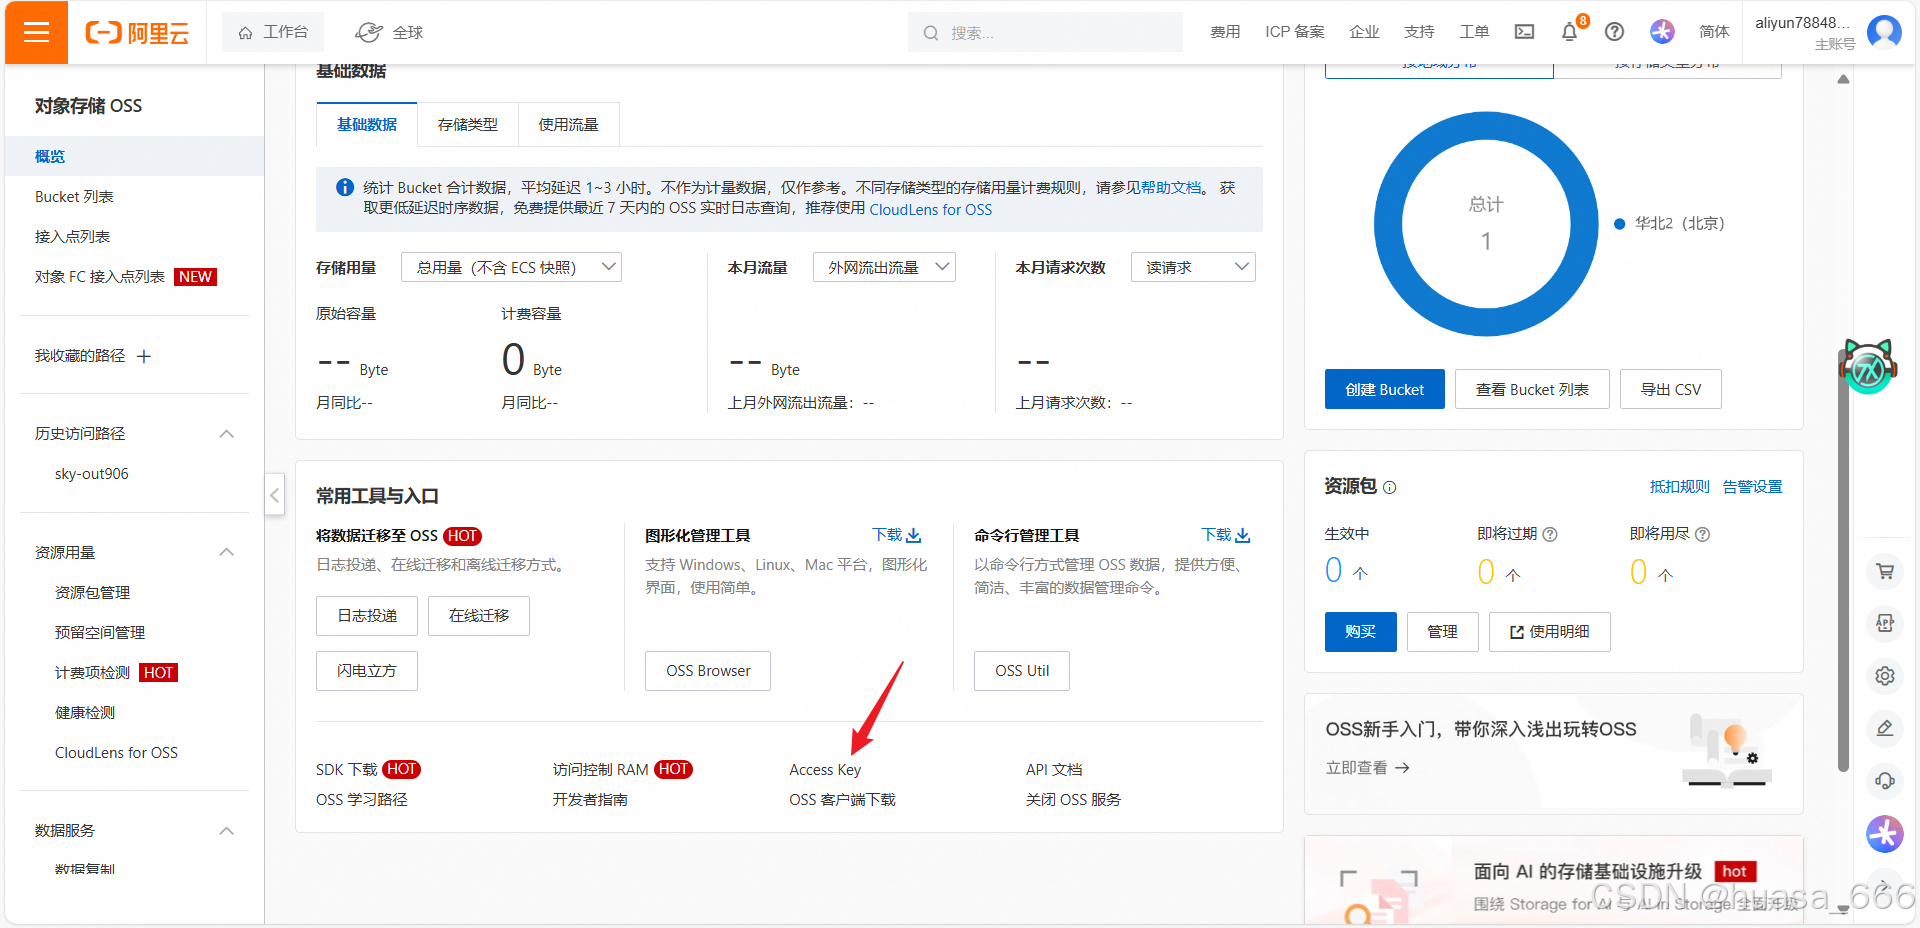
Task: Click the 查看 Bucket 列表 button
Action: coord(1532,389)
